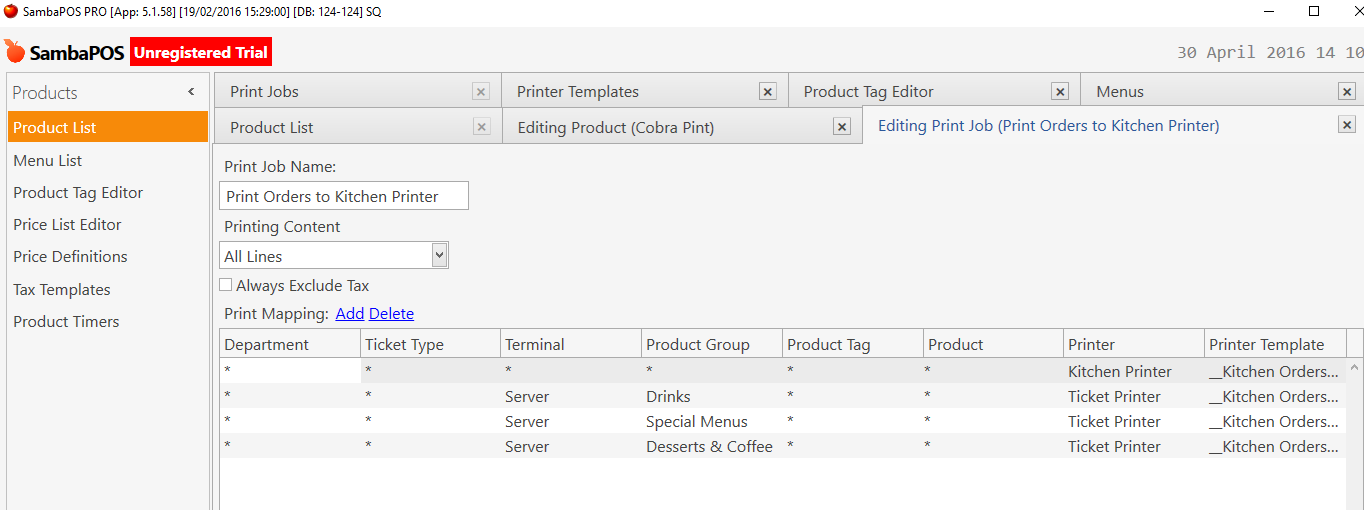Close the Menus tab
The width and height of the screenshot is (1364, 510).
click(x=1347, y=92)
